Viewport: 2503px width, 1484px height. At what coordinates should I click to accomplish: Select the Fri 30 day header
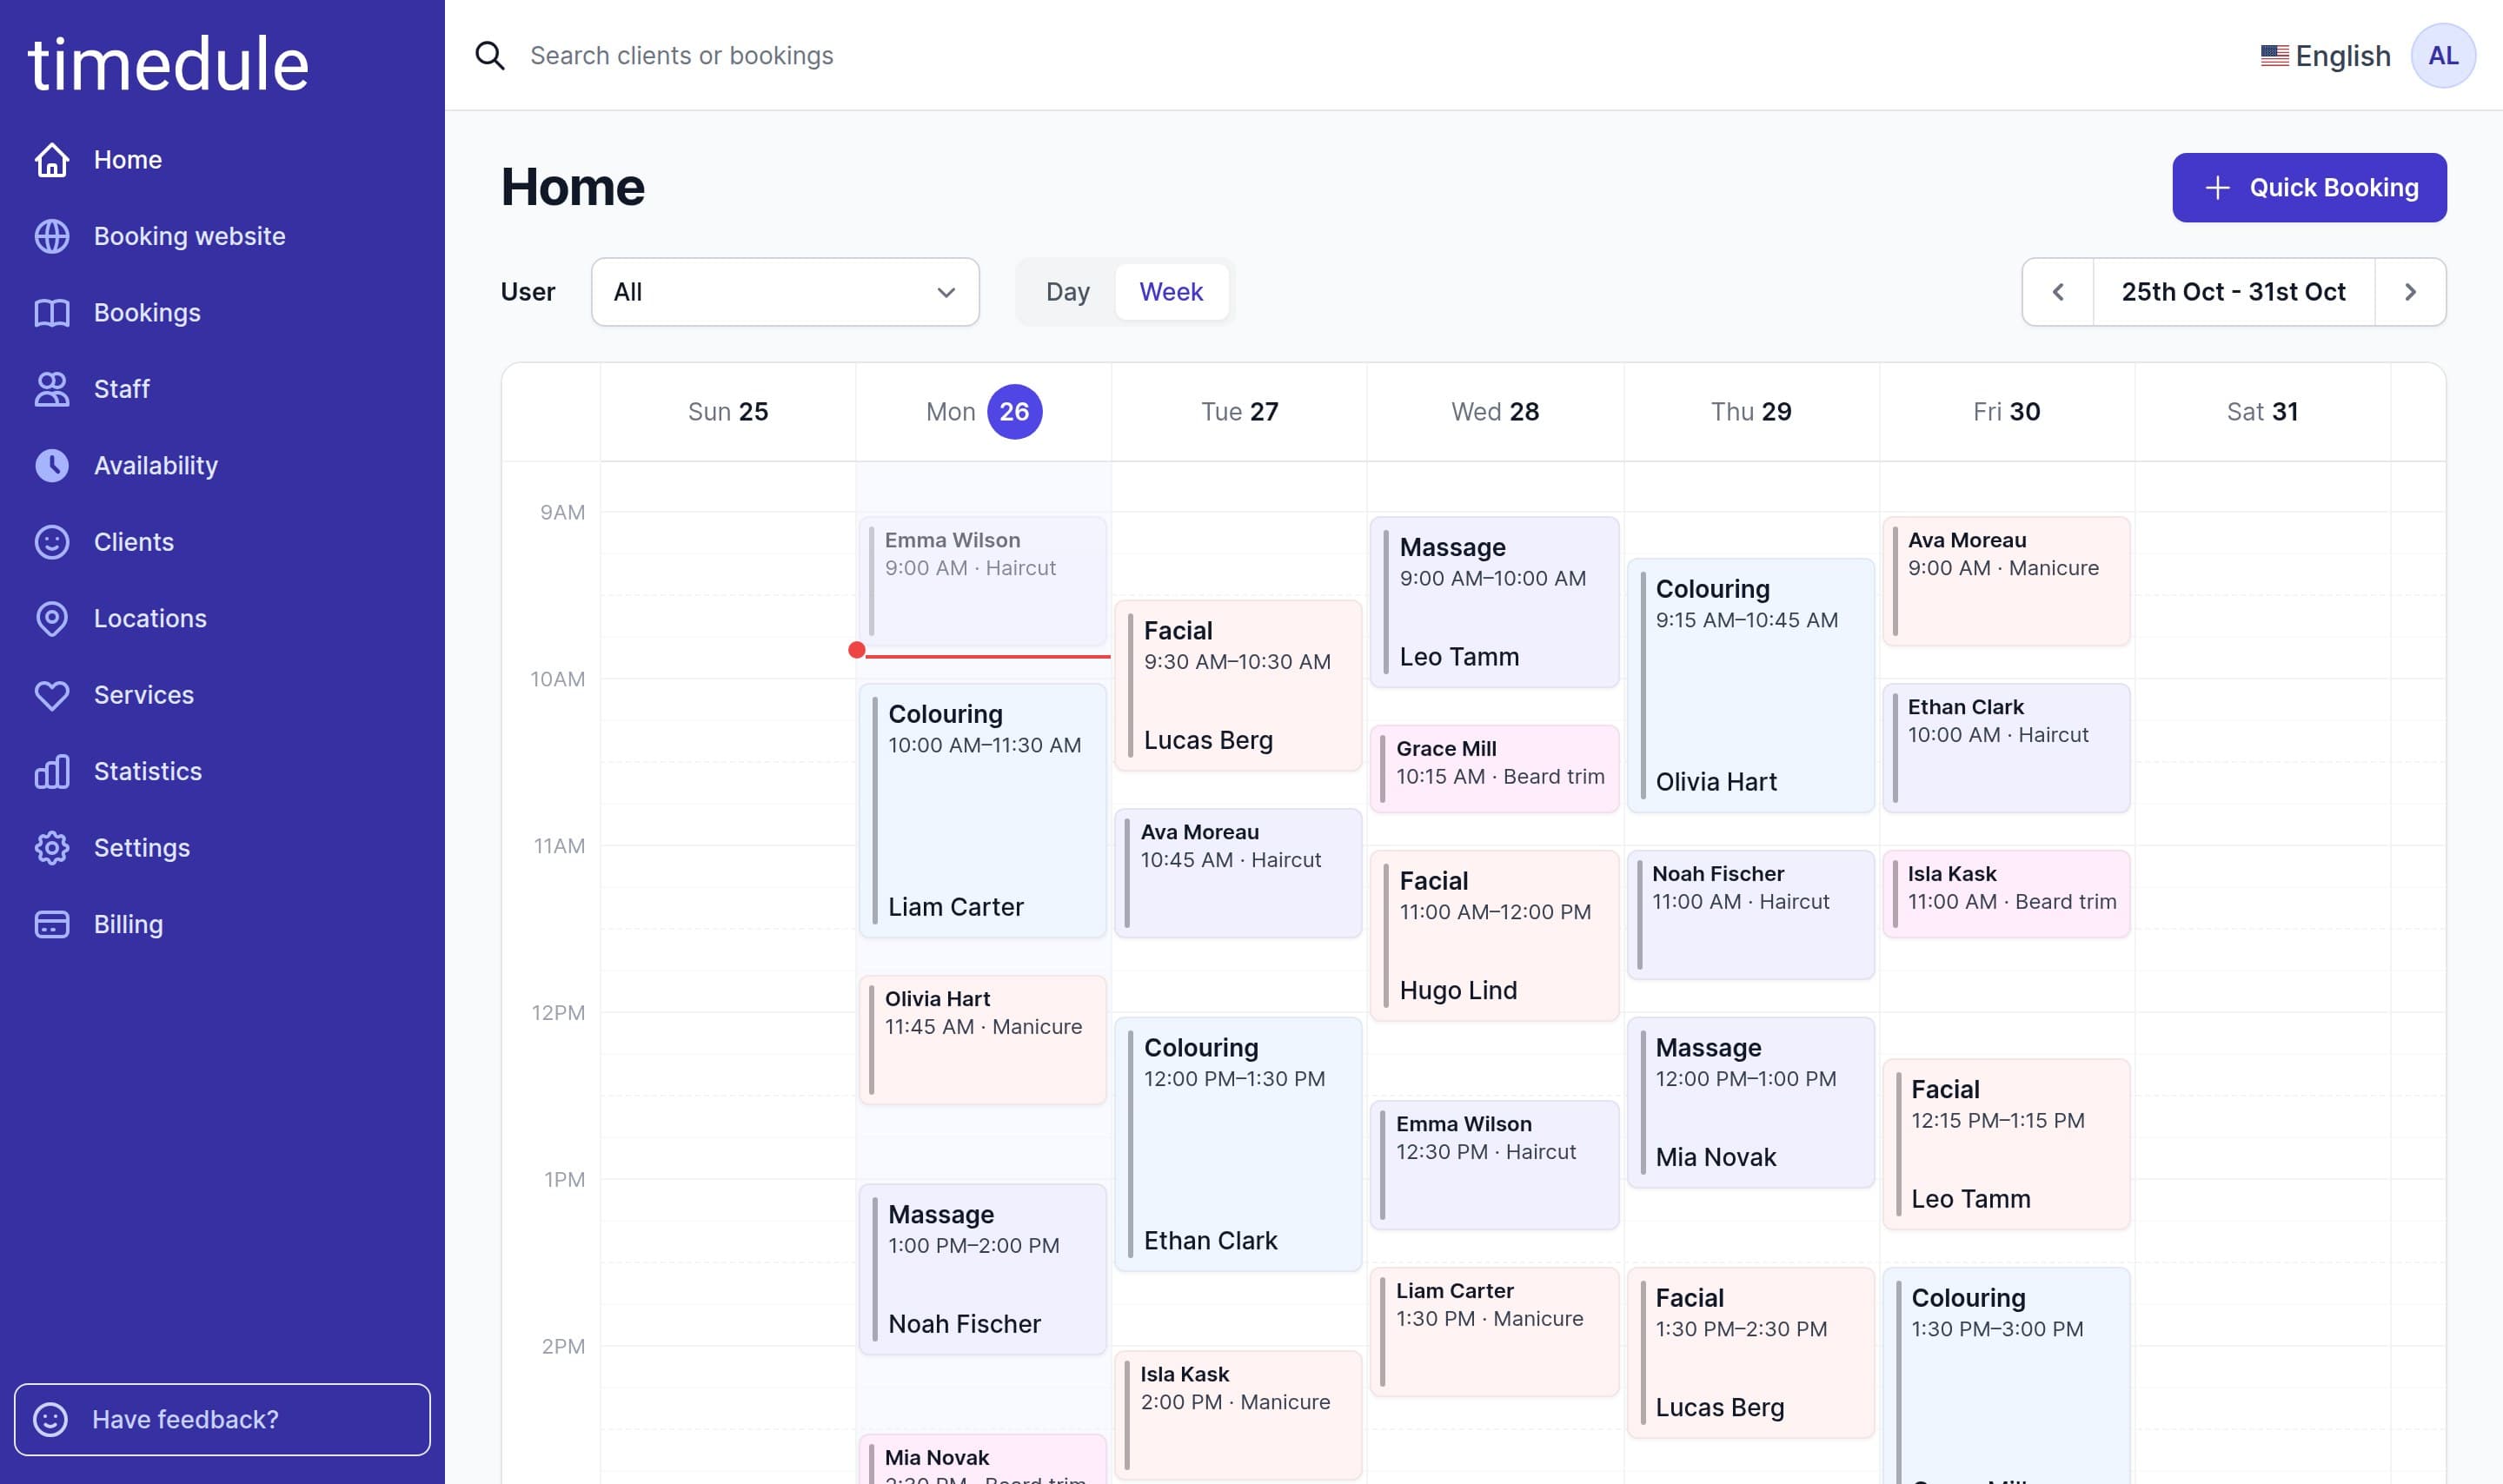coord(2006,412)
